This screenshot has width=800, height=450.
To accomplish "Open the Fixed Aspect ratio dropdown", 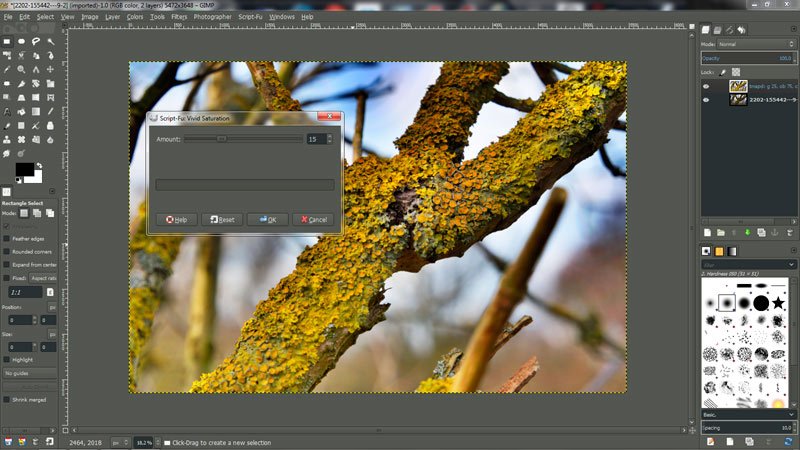I will pyautogui.click(x=43, y=278).
